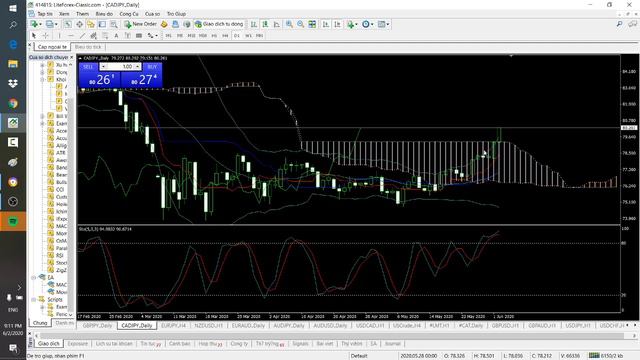Switch chart to W1 timeframe
640x360 pixels.
pos(248,36)
